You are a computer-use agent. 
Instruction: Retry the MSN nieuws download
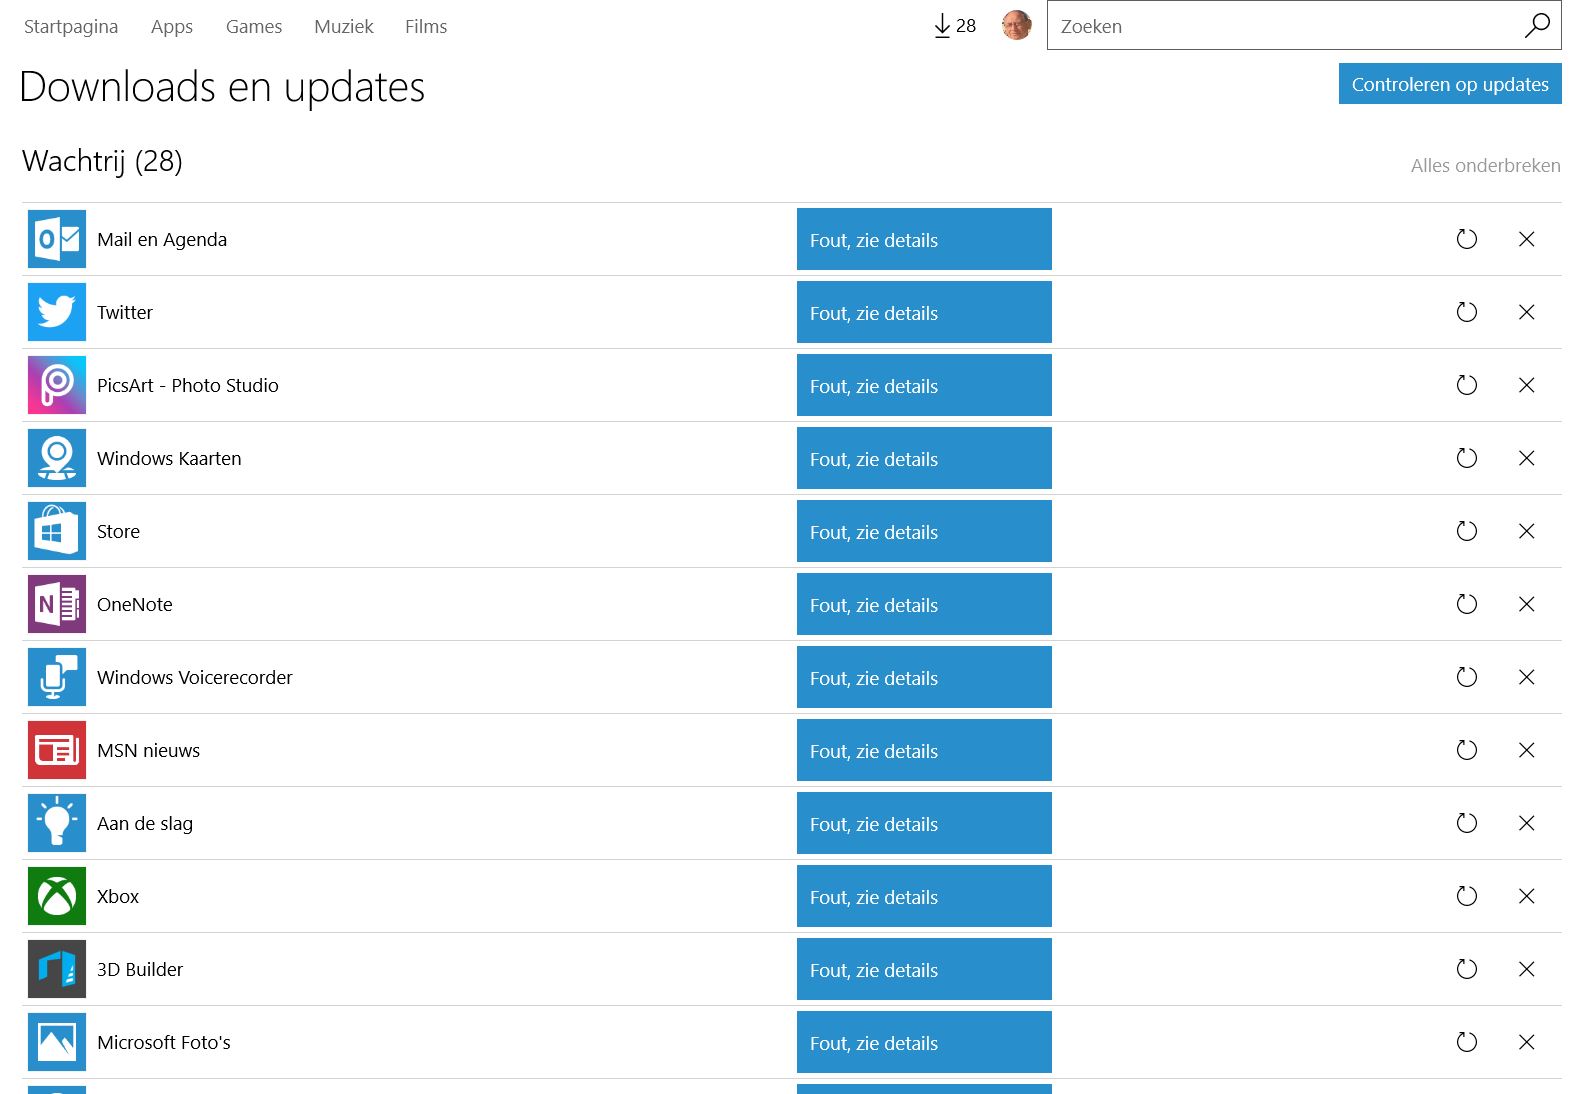(1467, 750)
